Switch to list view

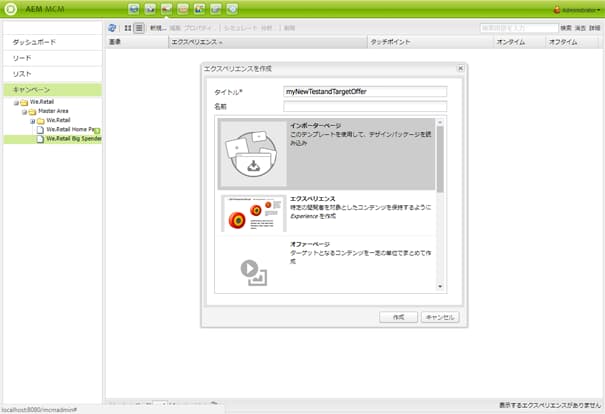[x=139, y=28]
